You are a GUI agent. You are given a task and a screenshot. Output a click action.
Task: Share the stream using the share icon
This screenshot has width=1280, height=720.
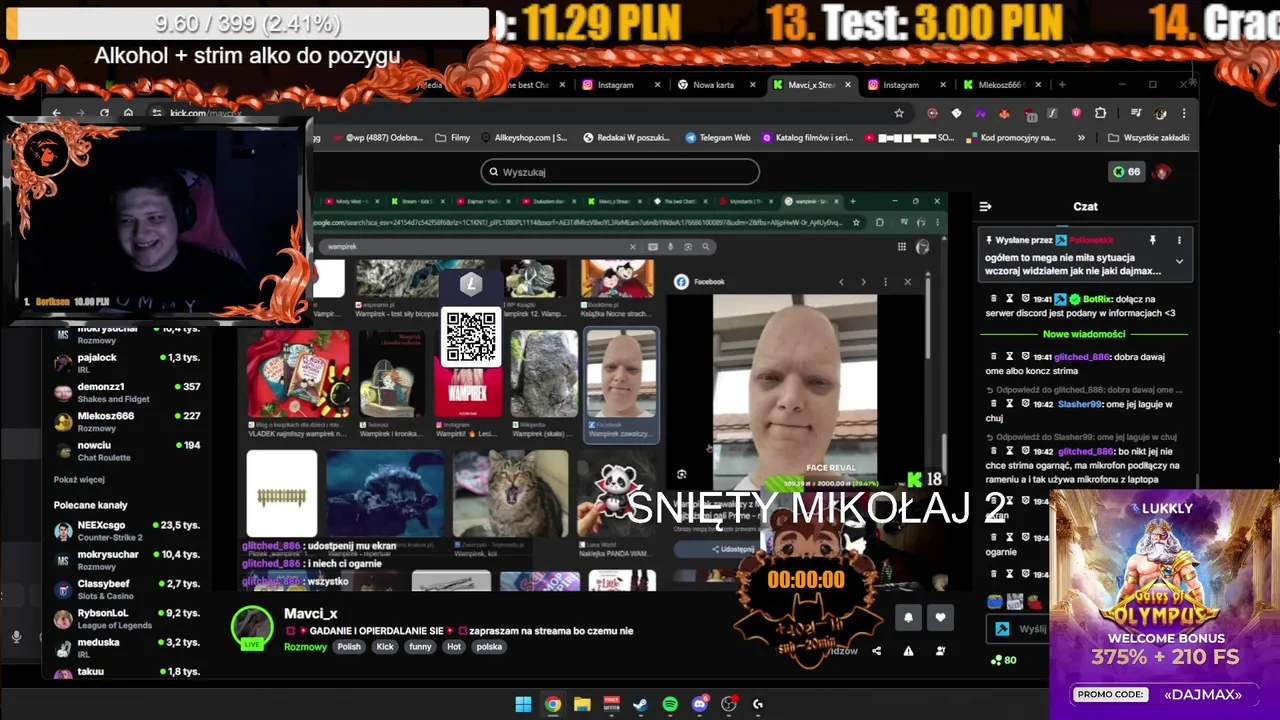tap(877, 651)
